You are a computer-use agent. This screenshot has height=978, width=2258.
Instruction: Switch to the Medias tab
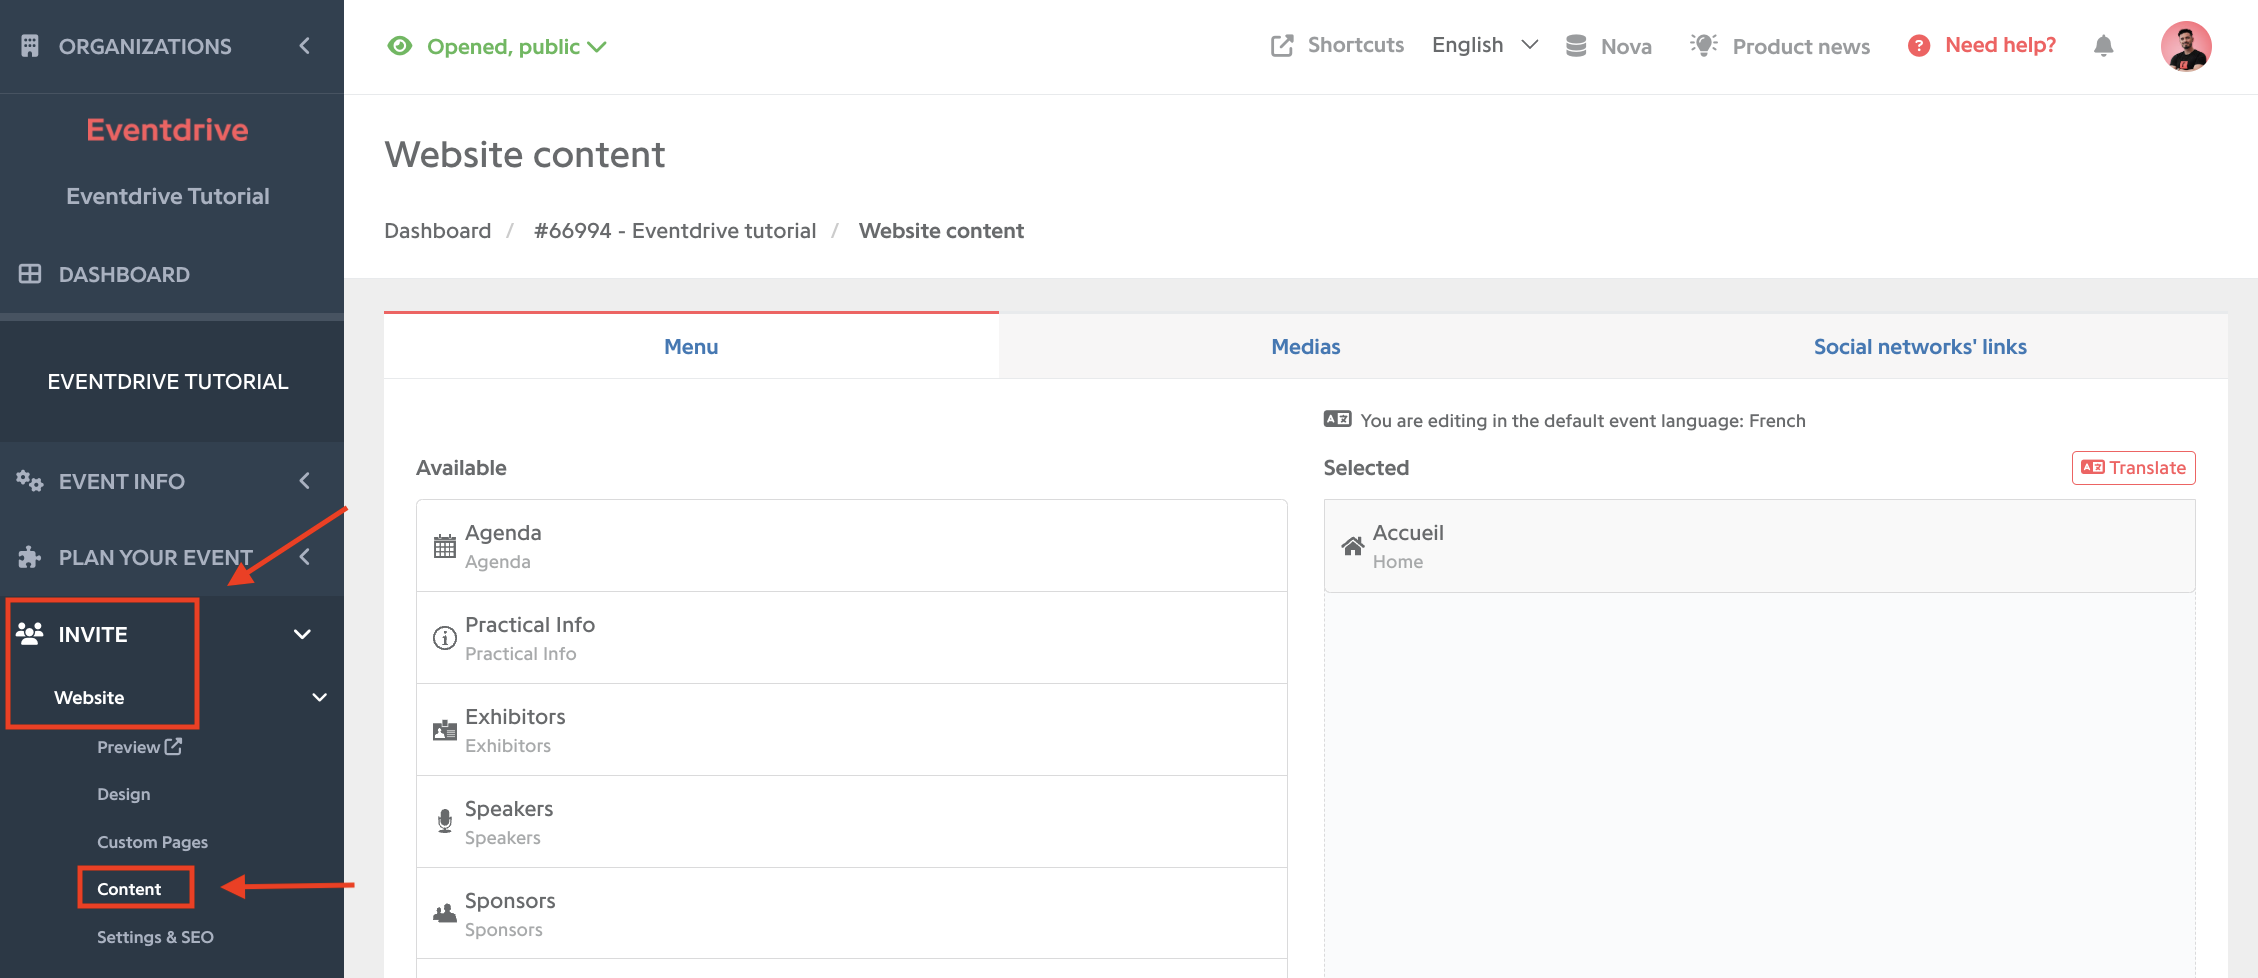[1305, 347]
